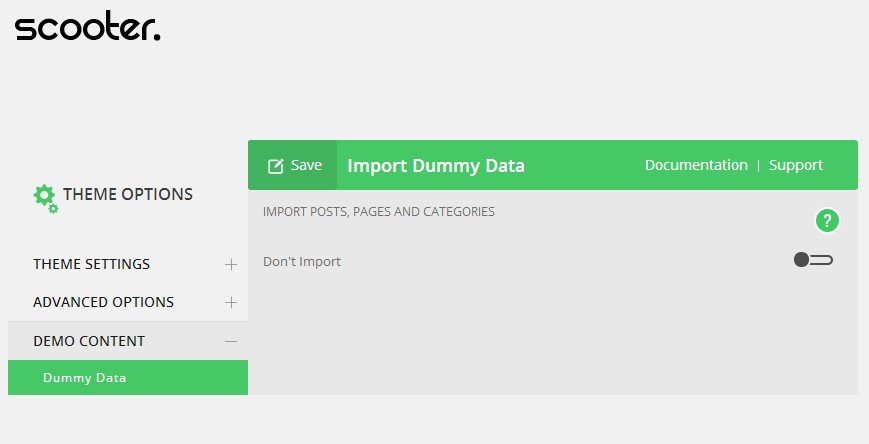Image resolution: width=869 pixels, height=444 pixels.
Task: Click the Theme Options gear icon
Action: click(x=45, y=197)
